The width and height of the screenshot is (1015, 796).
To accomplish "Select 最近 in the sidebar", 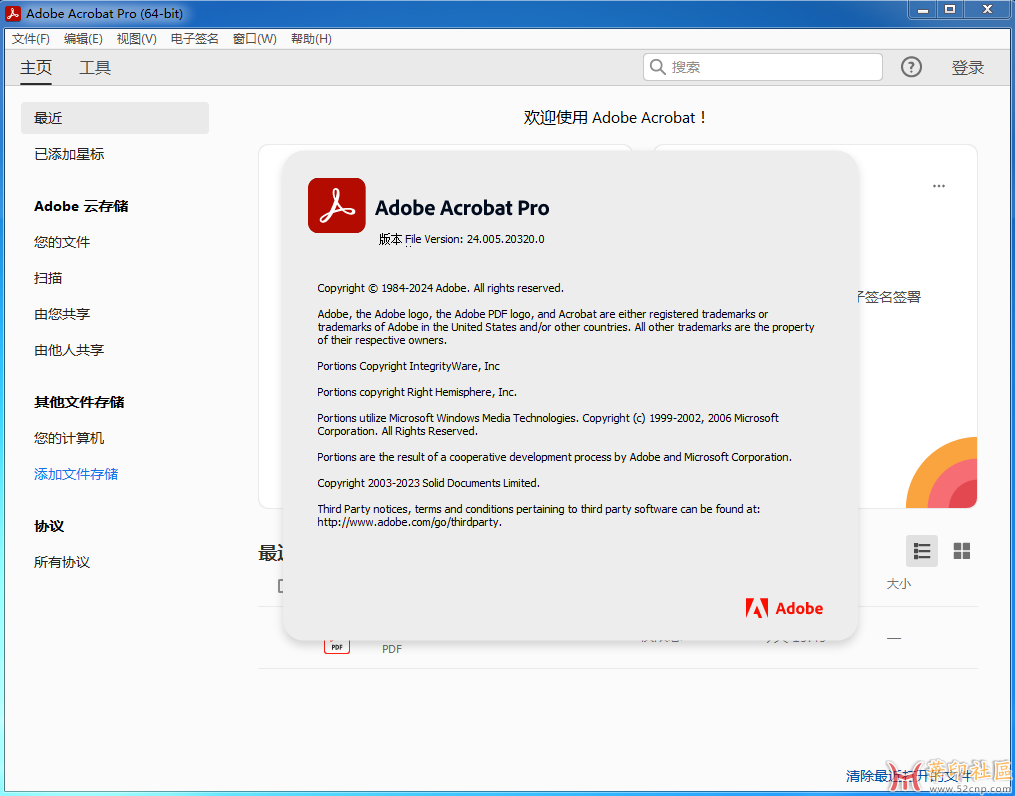I will 115,118.
